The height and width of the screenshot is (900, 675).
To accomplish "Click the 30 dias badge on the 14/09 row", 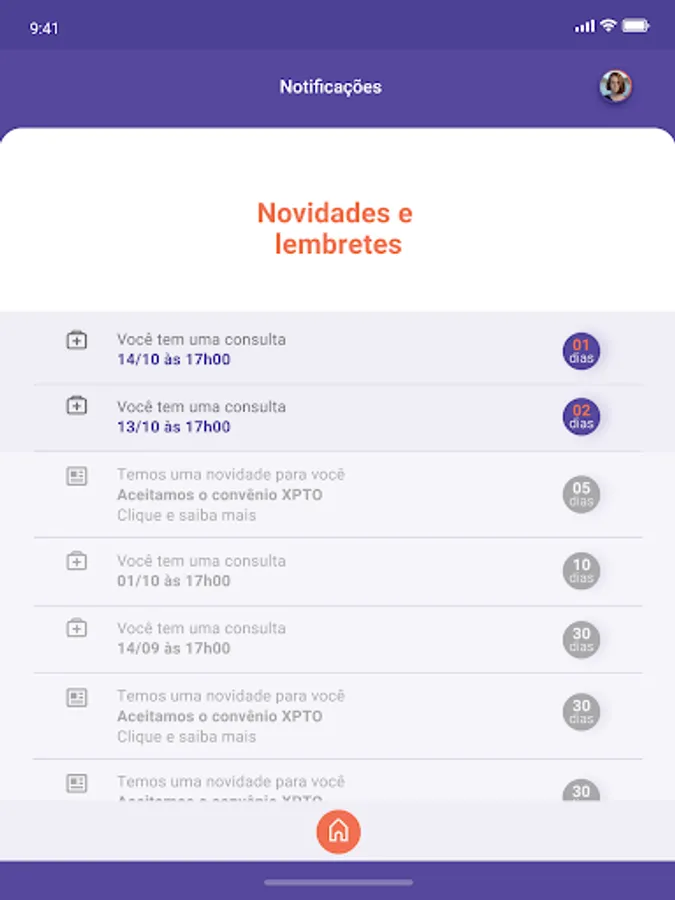I will click(581, 640).
